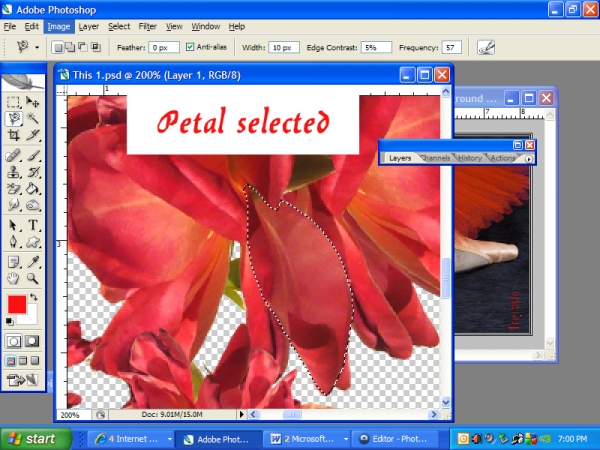Select the Hand tool

[x=13, y=279]
